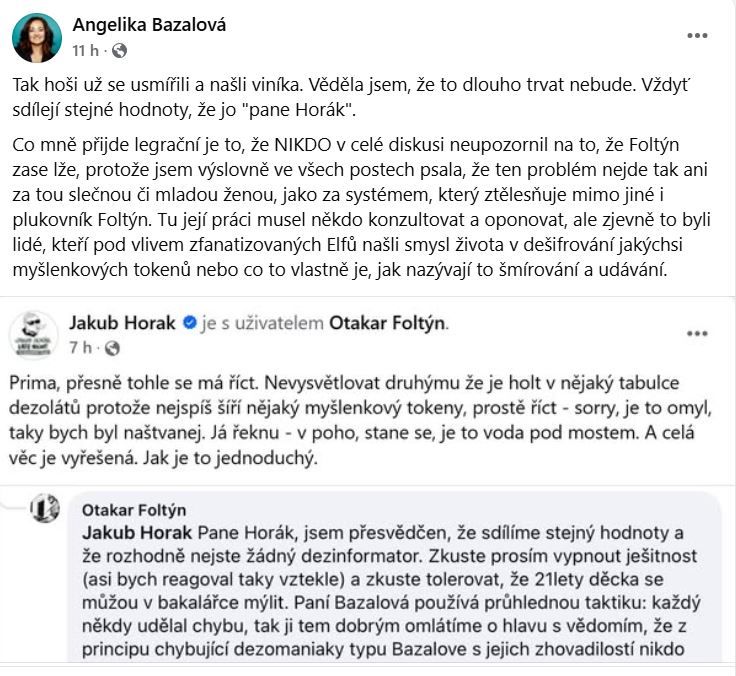Click the blue verified badge next to Jakub Horak
736x676 pixels.
[189, 323]
